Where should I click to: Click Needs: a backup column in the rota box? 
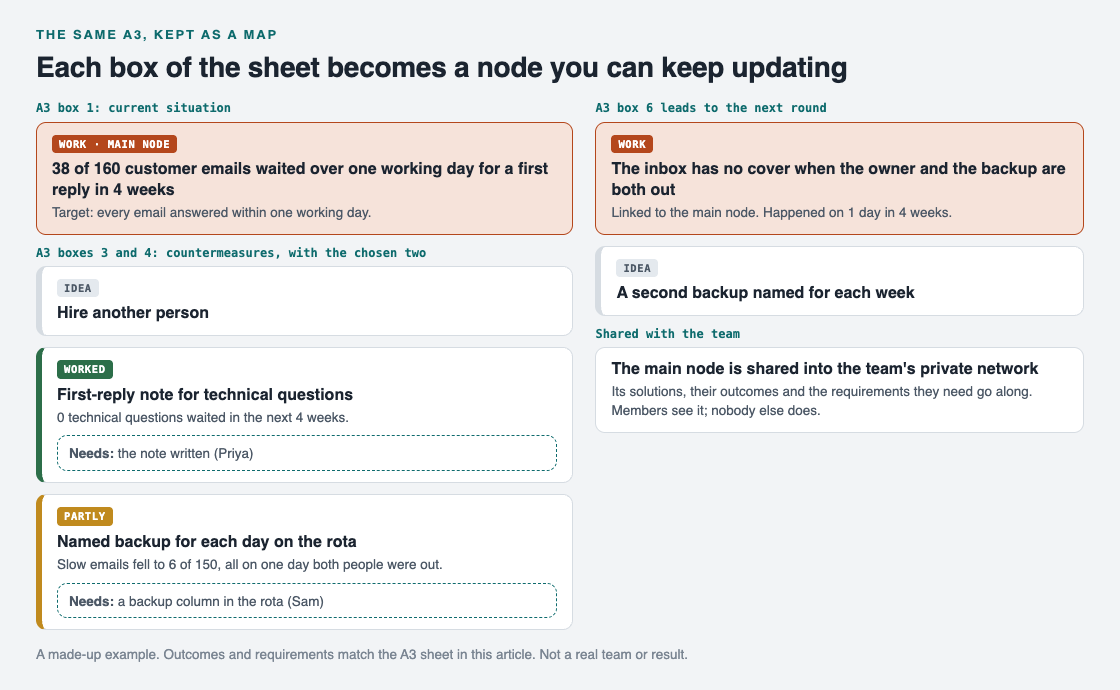coord(306,601)
